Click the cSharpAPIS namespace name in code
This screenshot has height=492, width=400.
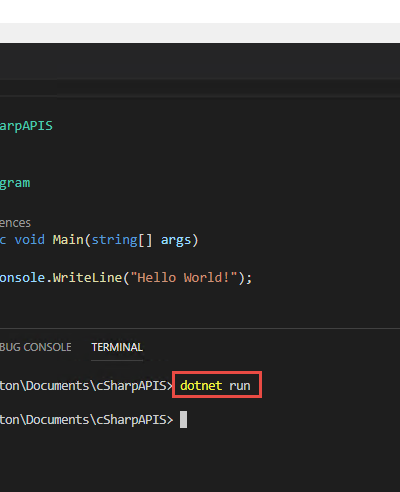[26, 126]
